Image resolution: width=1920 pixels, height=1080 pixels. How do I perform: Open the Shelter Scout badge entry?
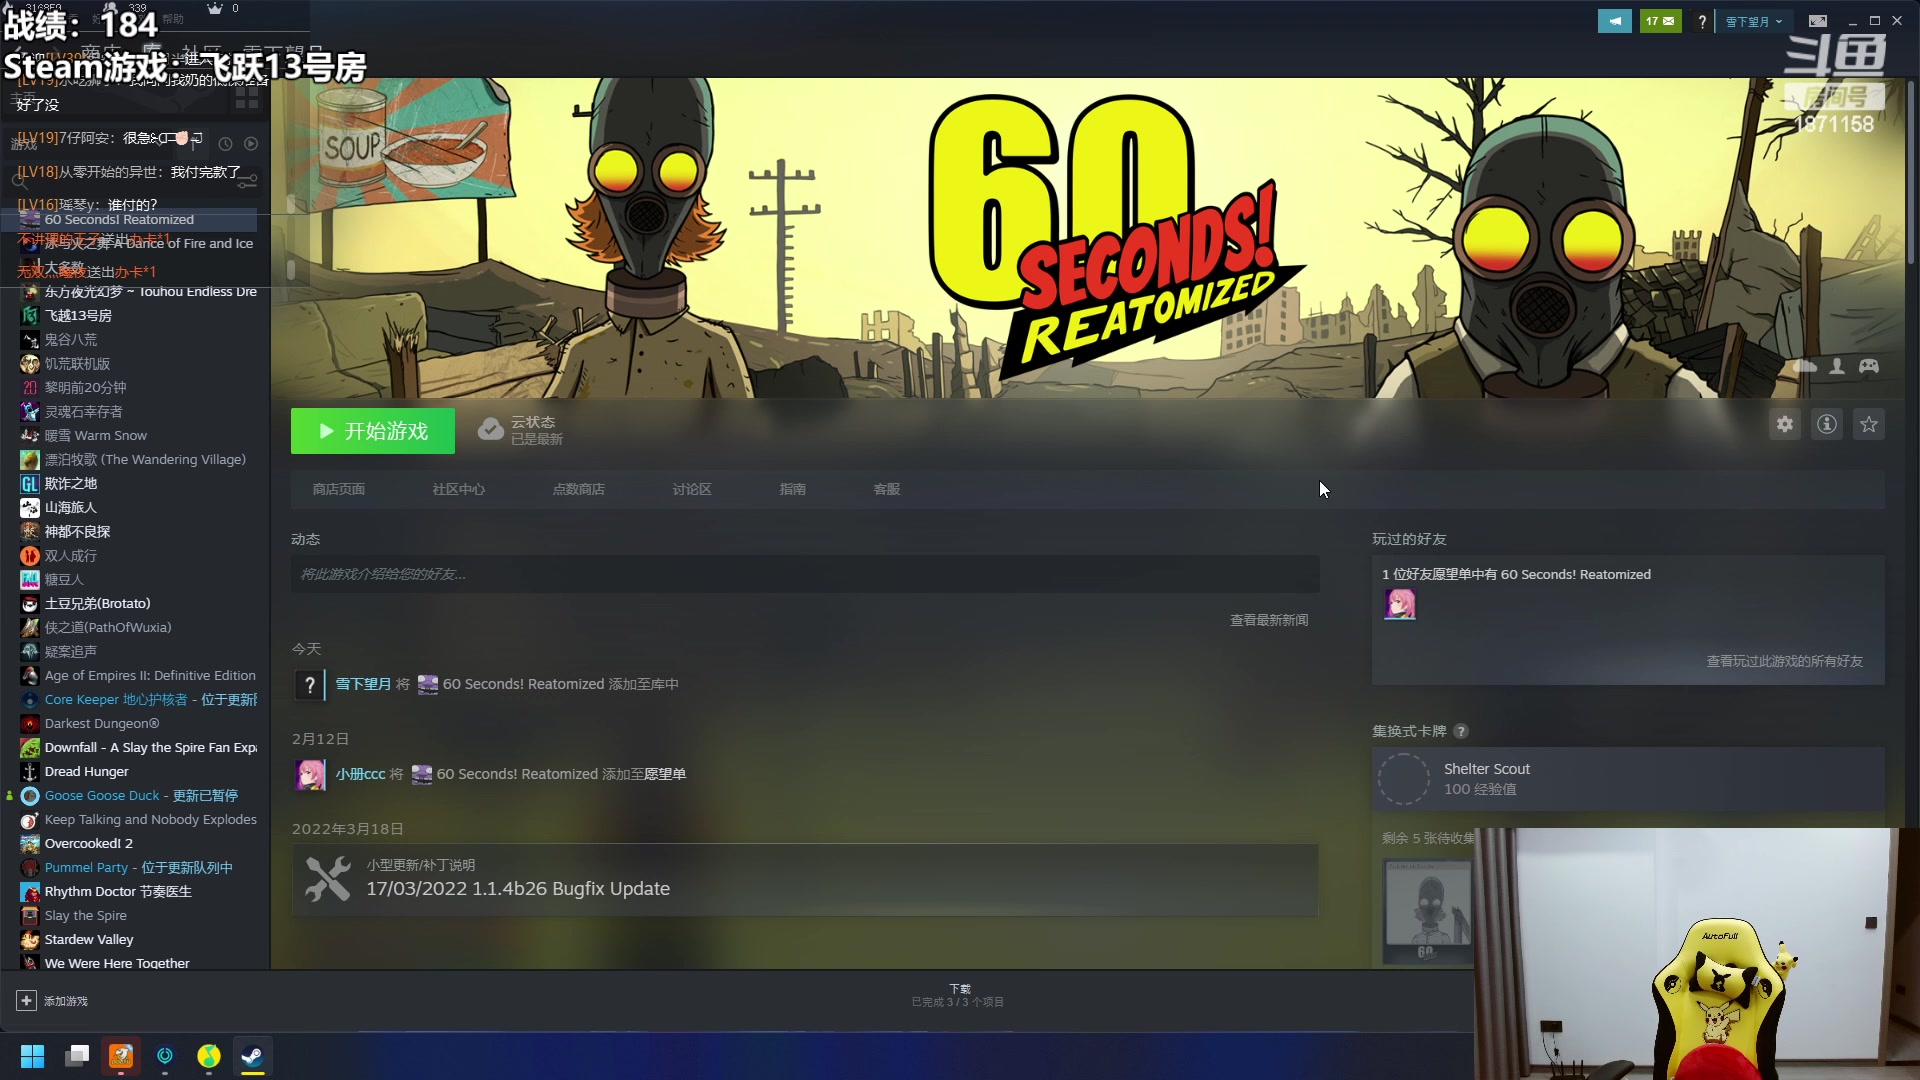tap(1628, 779)
